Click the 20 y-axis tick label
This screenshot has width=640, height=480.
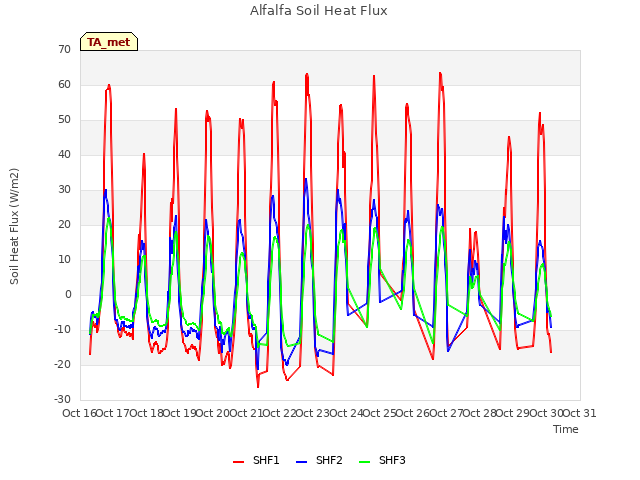pyautogui.click(x=64, y=224)
